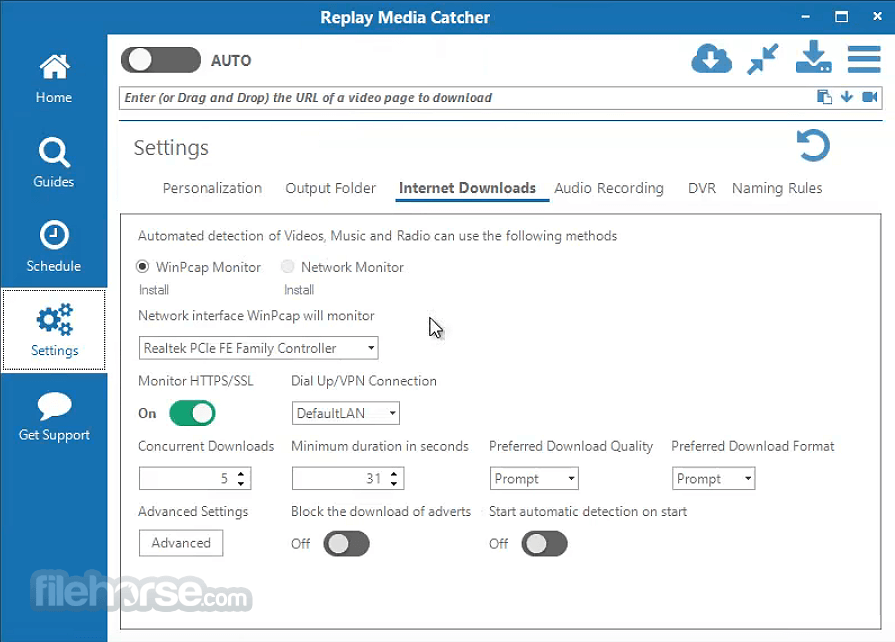Screen dimensions: 895x642
Task: Increase Minimum duration in seconds
Action: (x=394, y=474)
